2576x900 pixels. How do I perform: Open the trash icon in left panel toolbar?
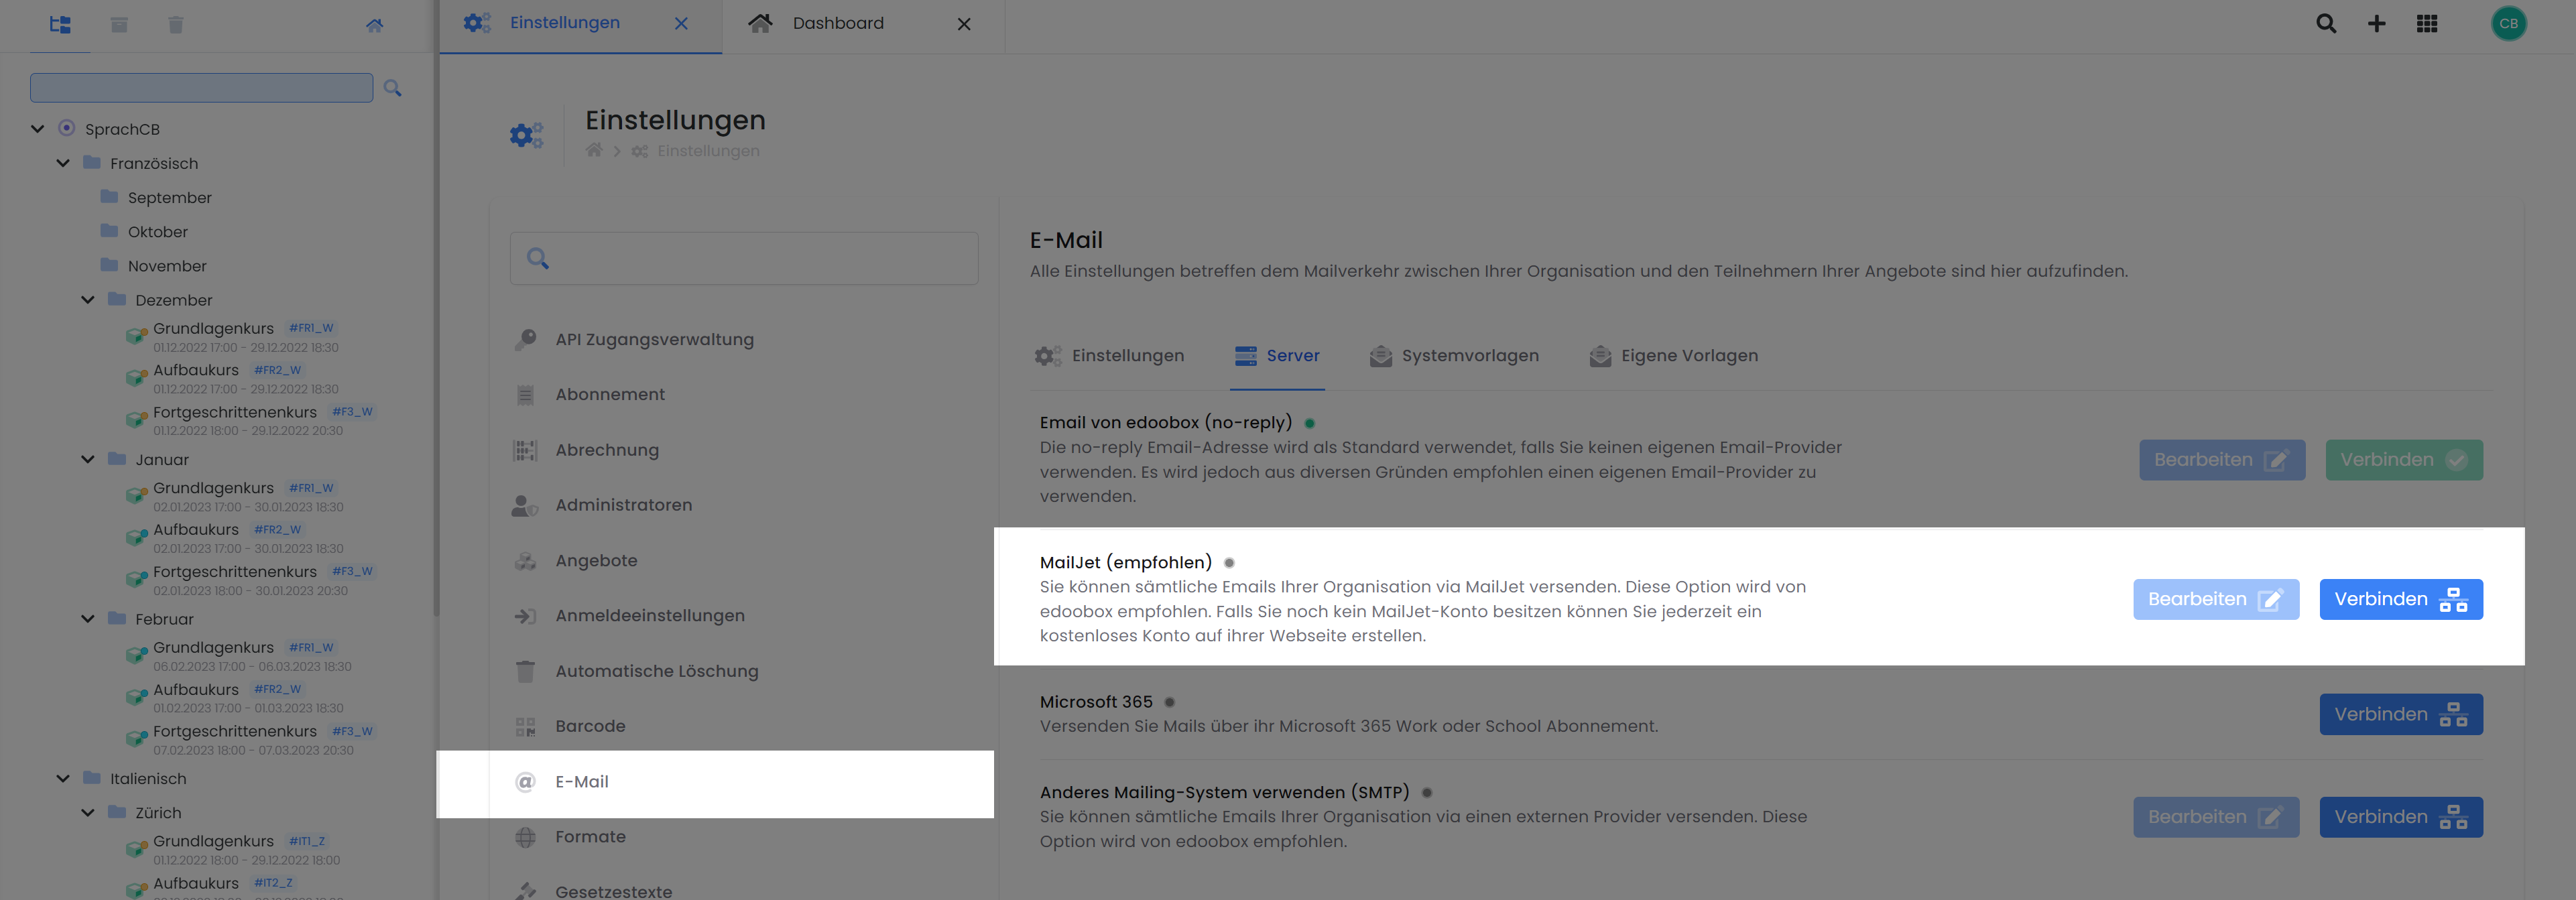pyautogui.click(x=176, y=25)
